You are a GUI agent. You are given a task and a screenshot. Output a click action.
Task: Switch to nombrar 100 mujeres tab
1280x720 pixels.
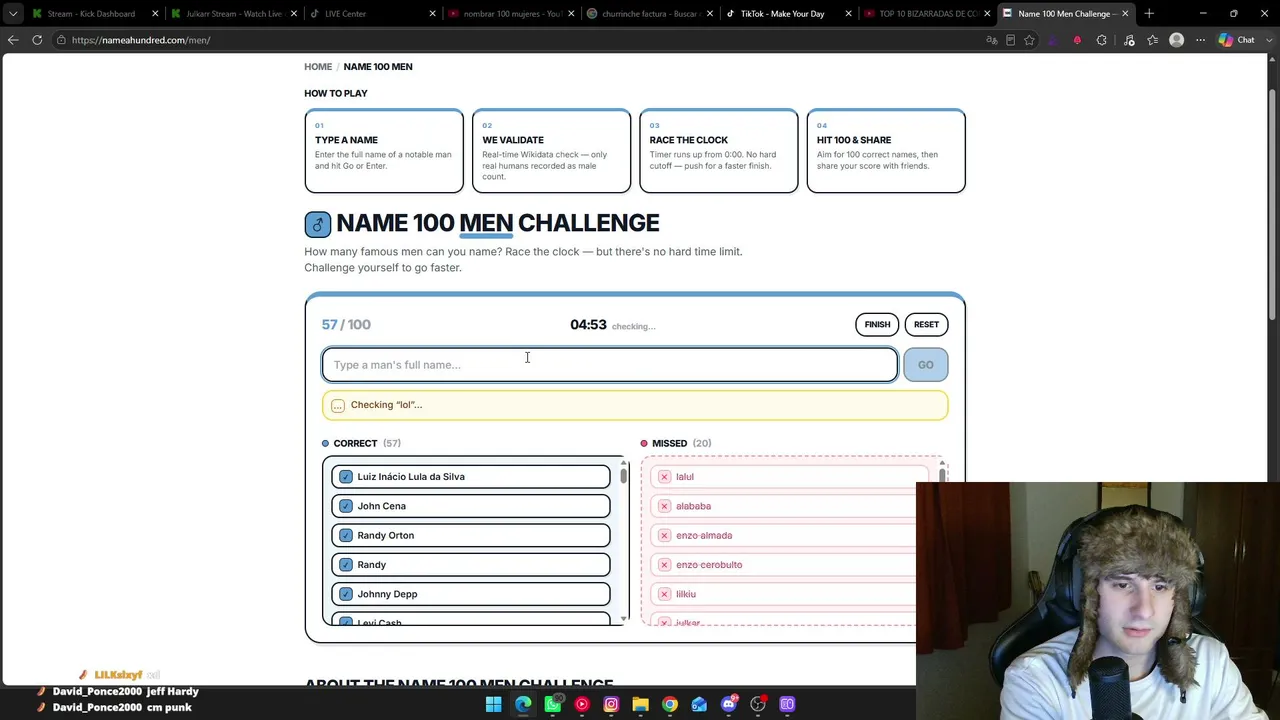pos(511,13)
